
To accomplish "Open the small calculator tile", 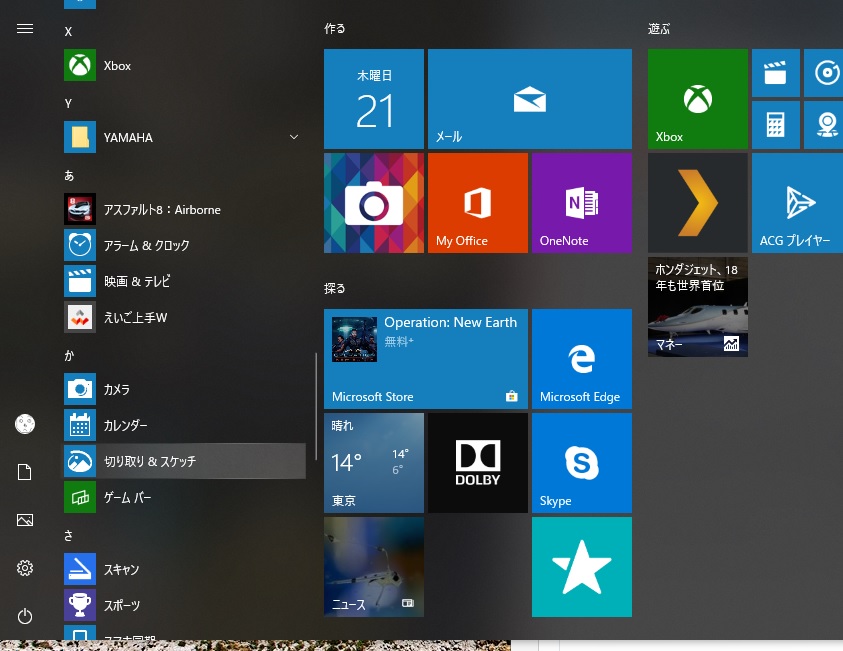I will tap(775, 125).
